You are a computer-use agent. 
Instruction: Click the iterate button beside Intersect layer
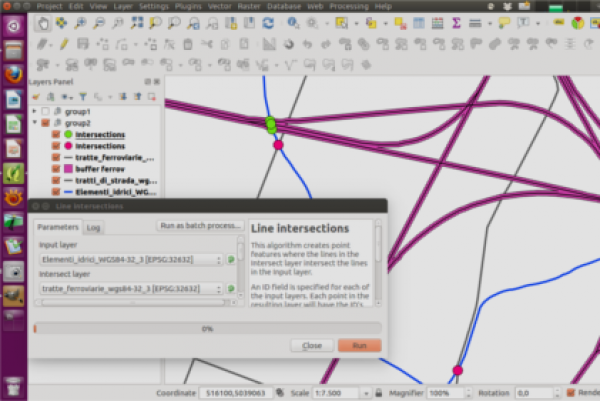[x=231, y=288]
